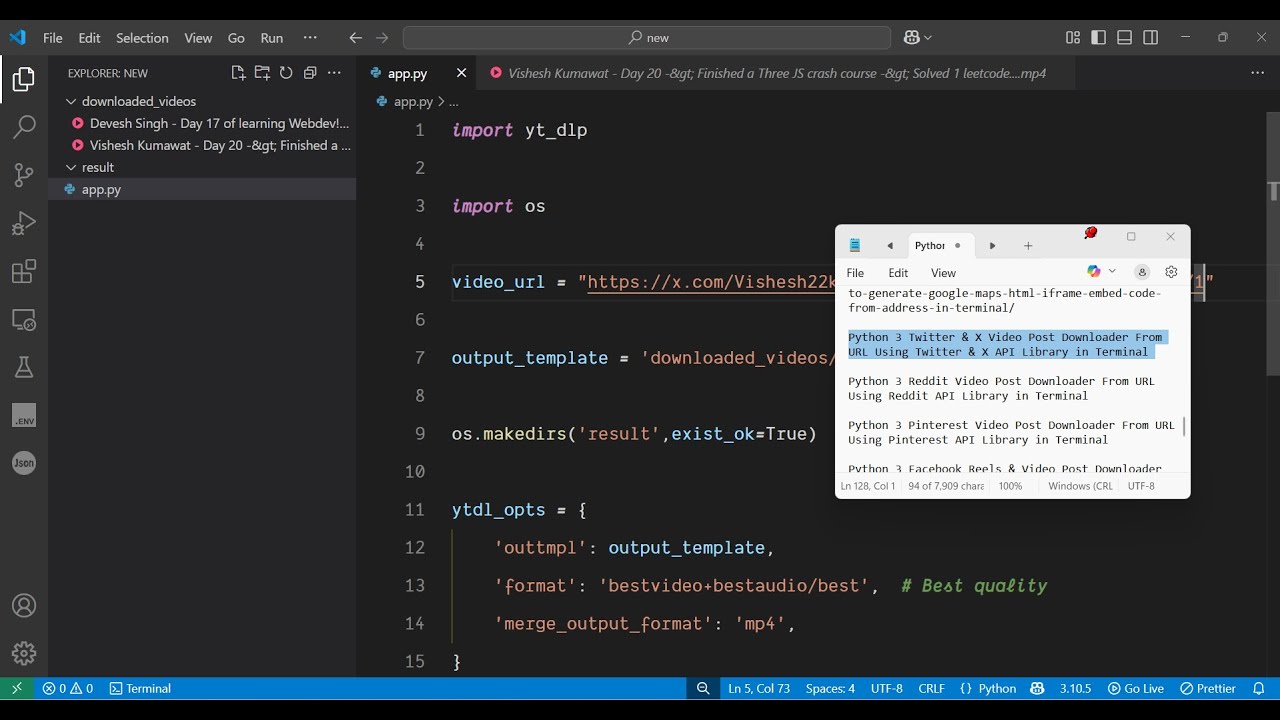Expand the hidden menus ellipsis in menu bar

(310, 38)
